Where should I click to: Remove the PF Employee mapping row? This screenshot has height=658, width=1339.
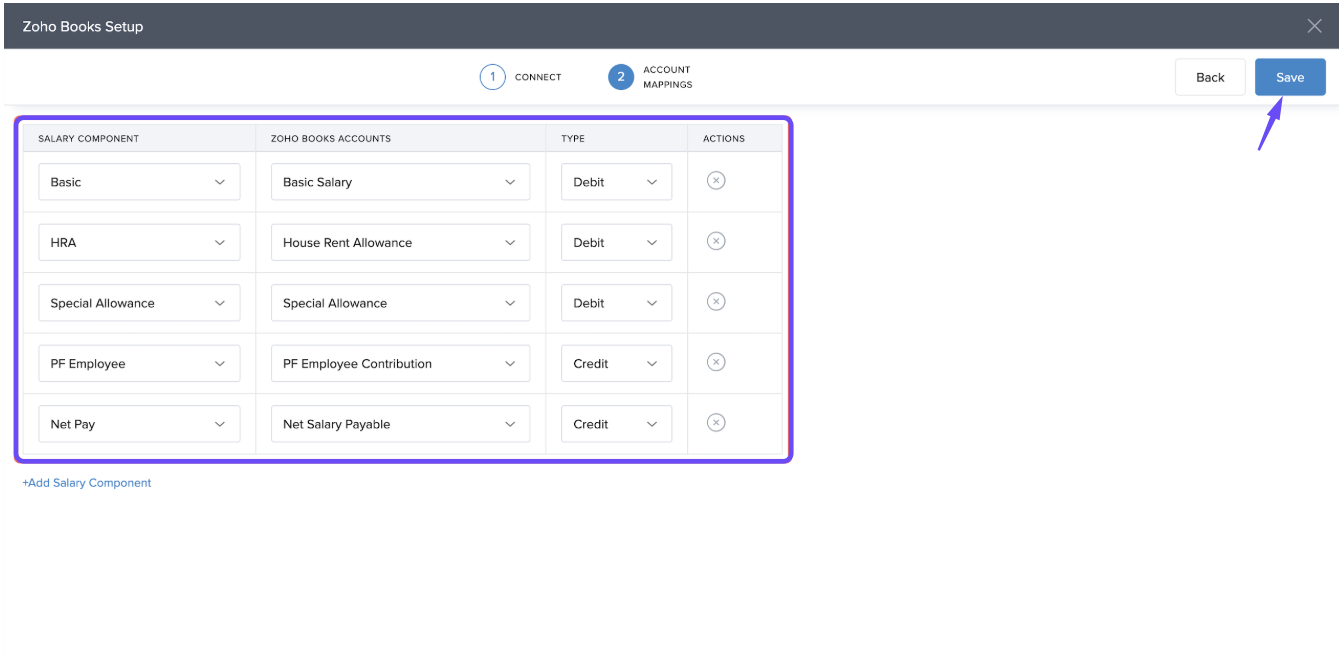(716, 362)
